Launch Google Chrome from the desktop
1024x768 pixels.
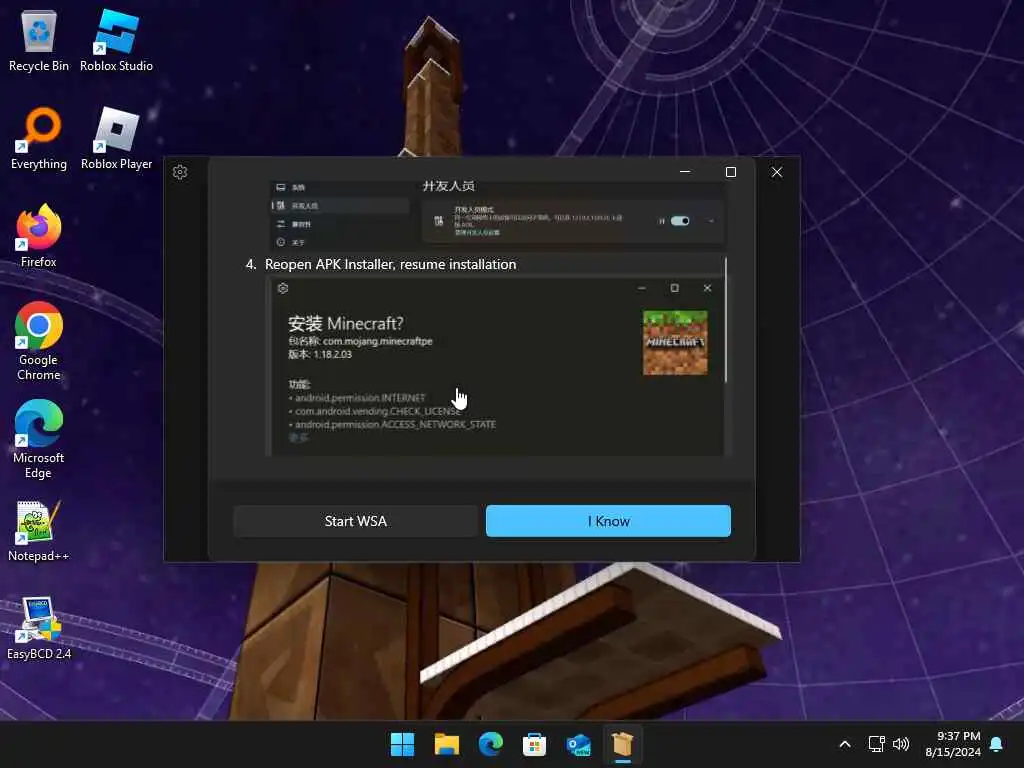coord(39,341)
